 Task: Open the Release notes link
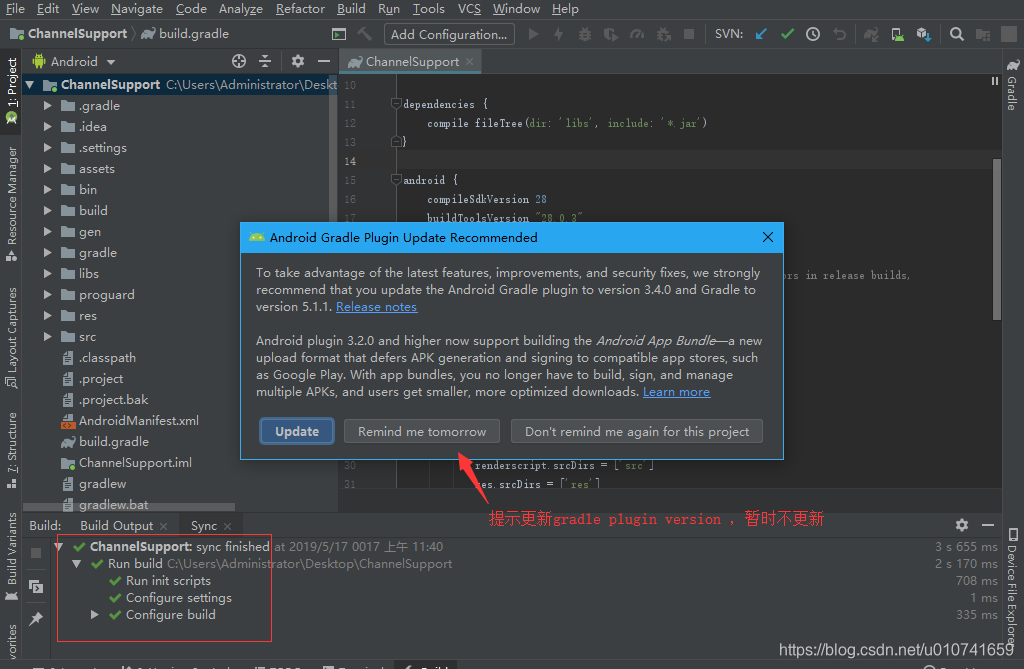click(x=376, y=306)
